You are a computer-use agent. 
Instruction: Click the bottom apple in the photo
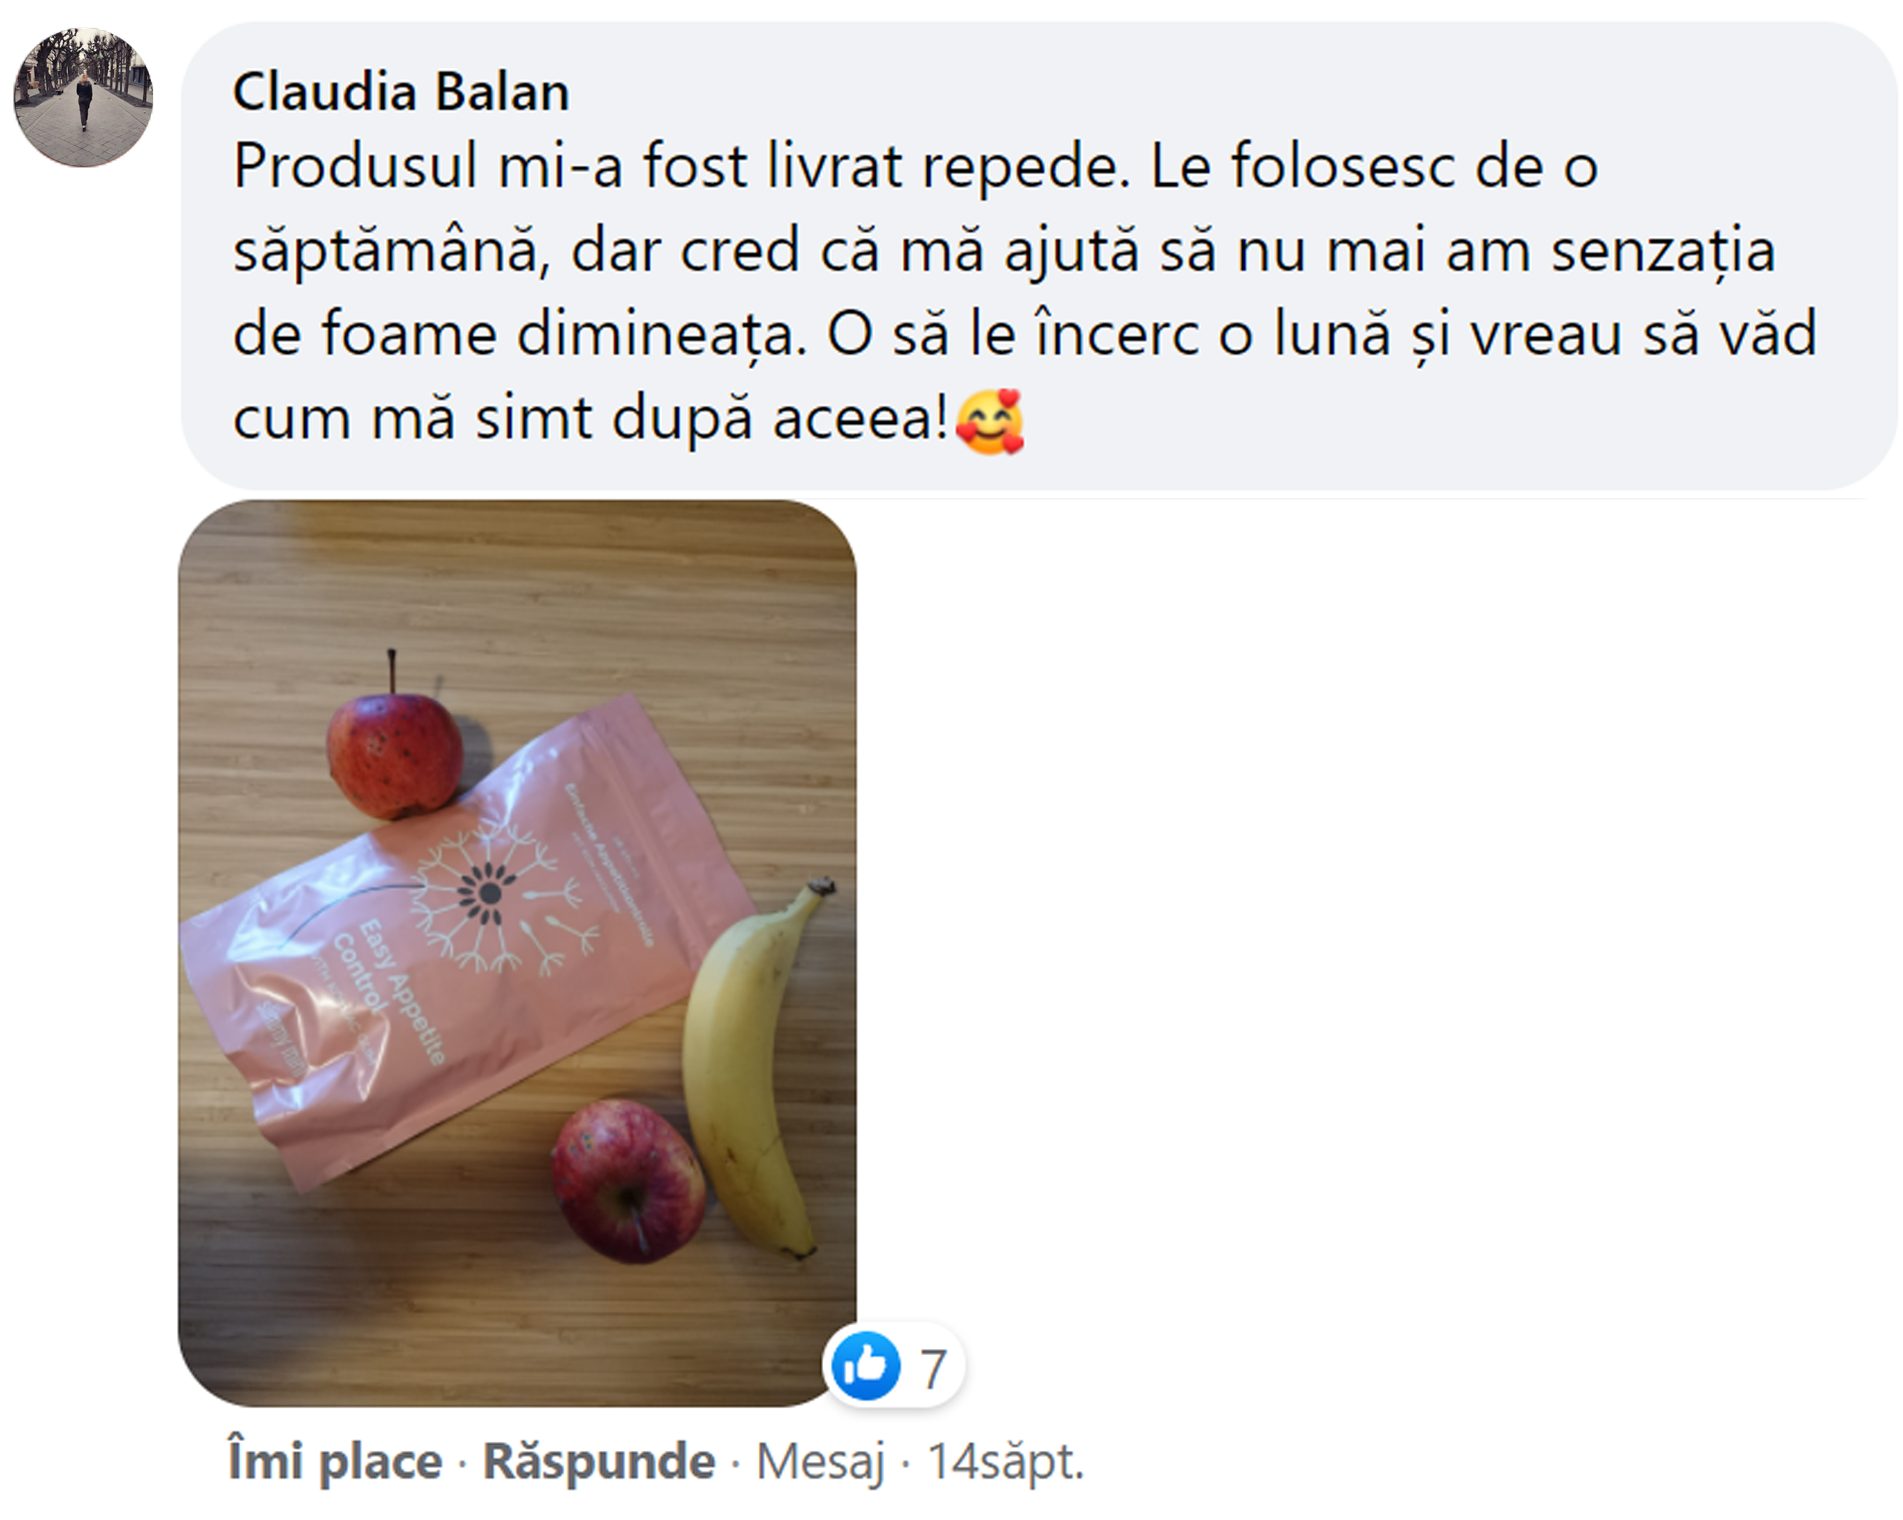coord(628,1180)
